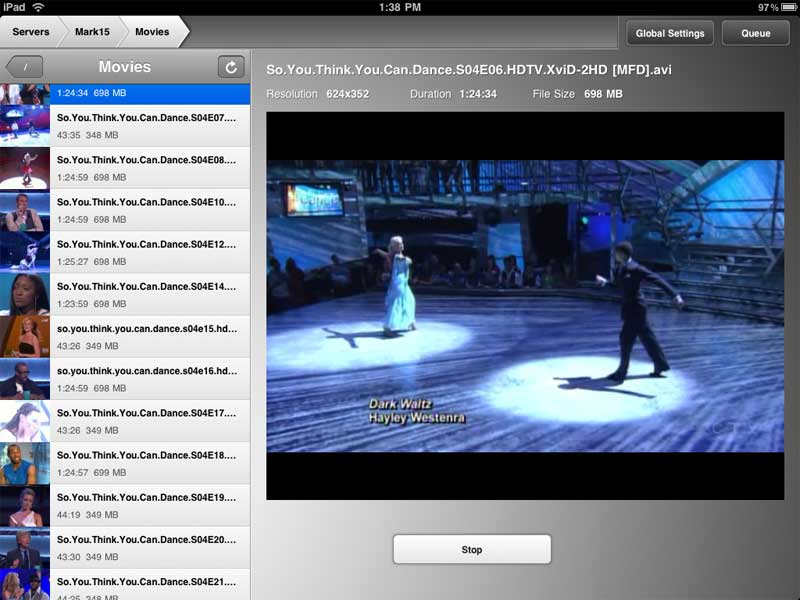Select the s04e15 episode row

[x=125, y=337]
